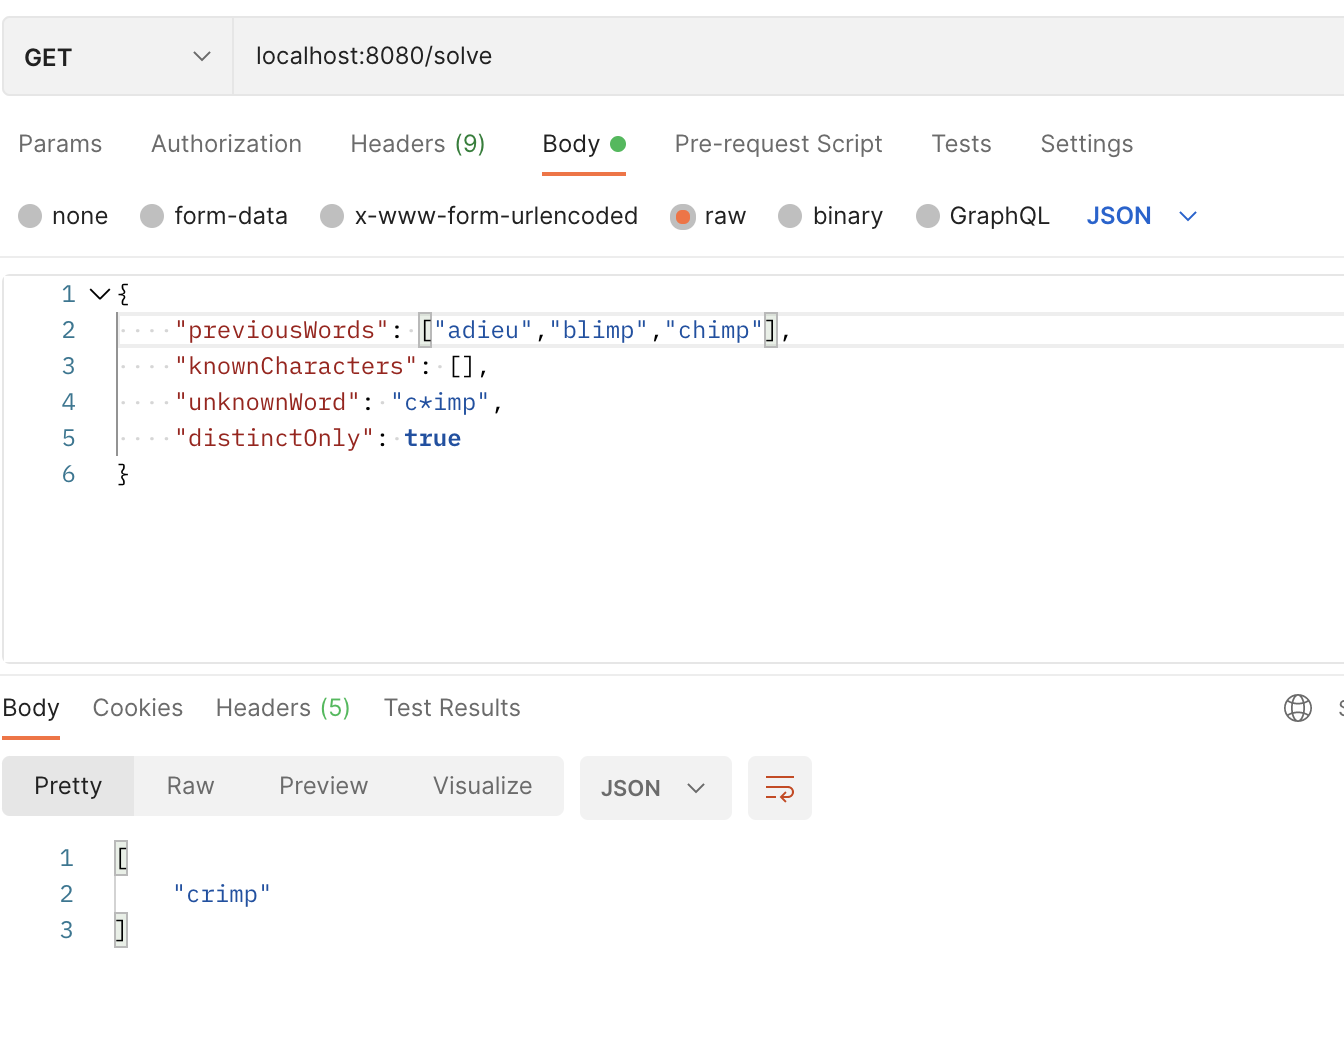Image resolution: width=1344 pixels, height=1062 pixels.
Task: Toggle line wrapping in the response viewer
Action: click(x=780, y=788)
